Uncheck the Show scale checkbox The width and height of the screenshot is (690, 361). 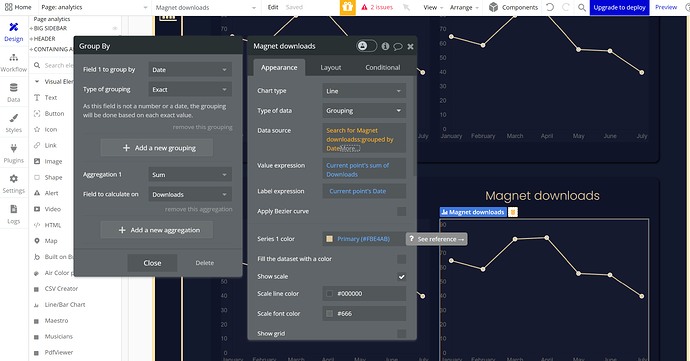[x=401, y=276]
